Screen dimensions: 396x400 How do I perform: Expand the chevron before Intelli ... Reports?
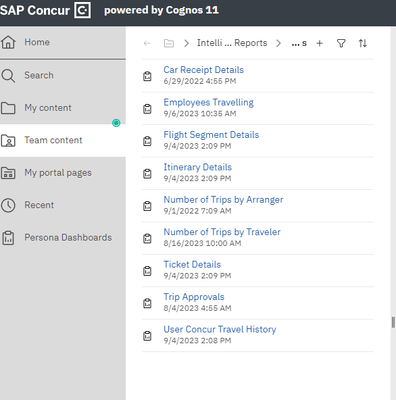(186, 43)
